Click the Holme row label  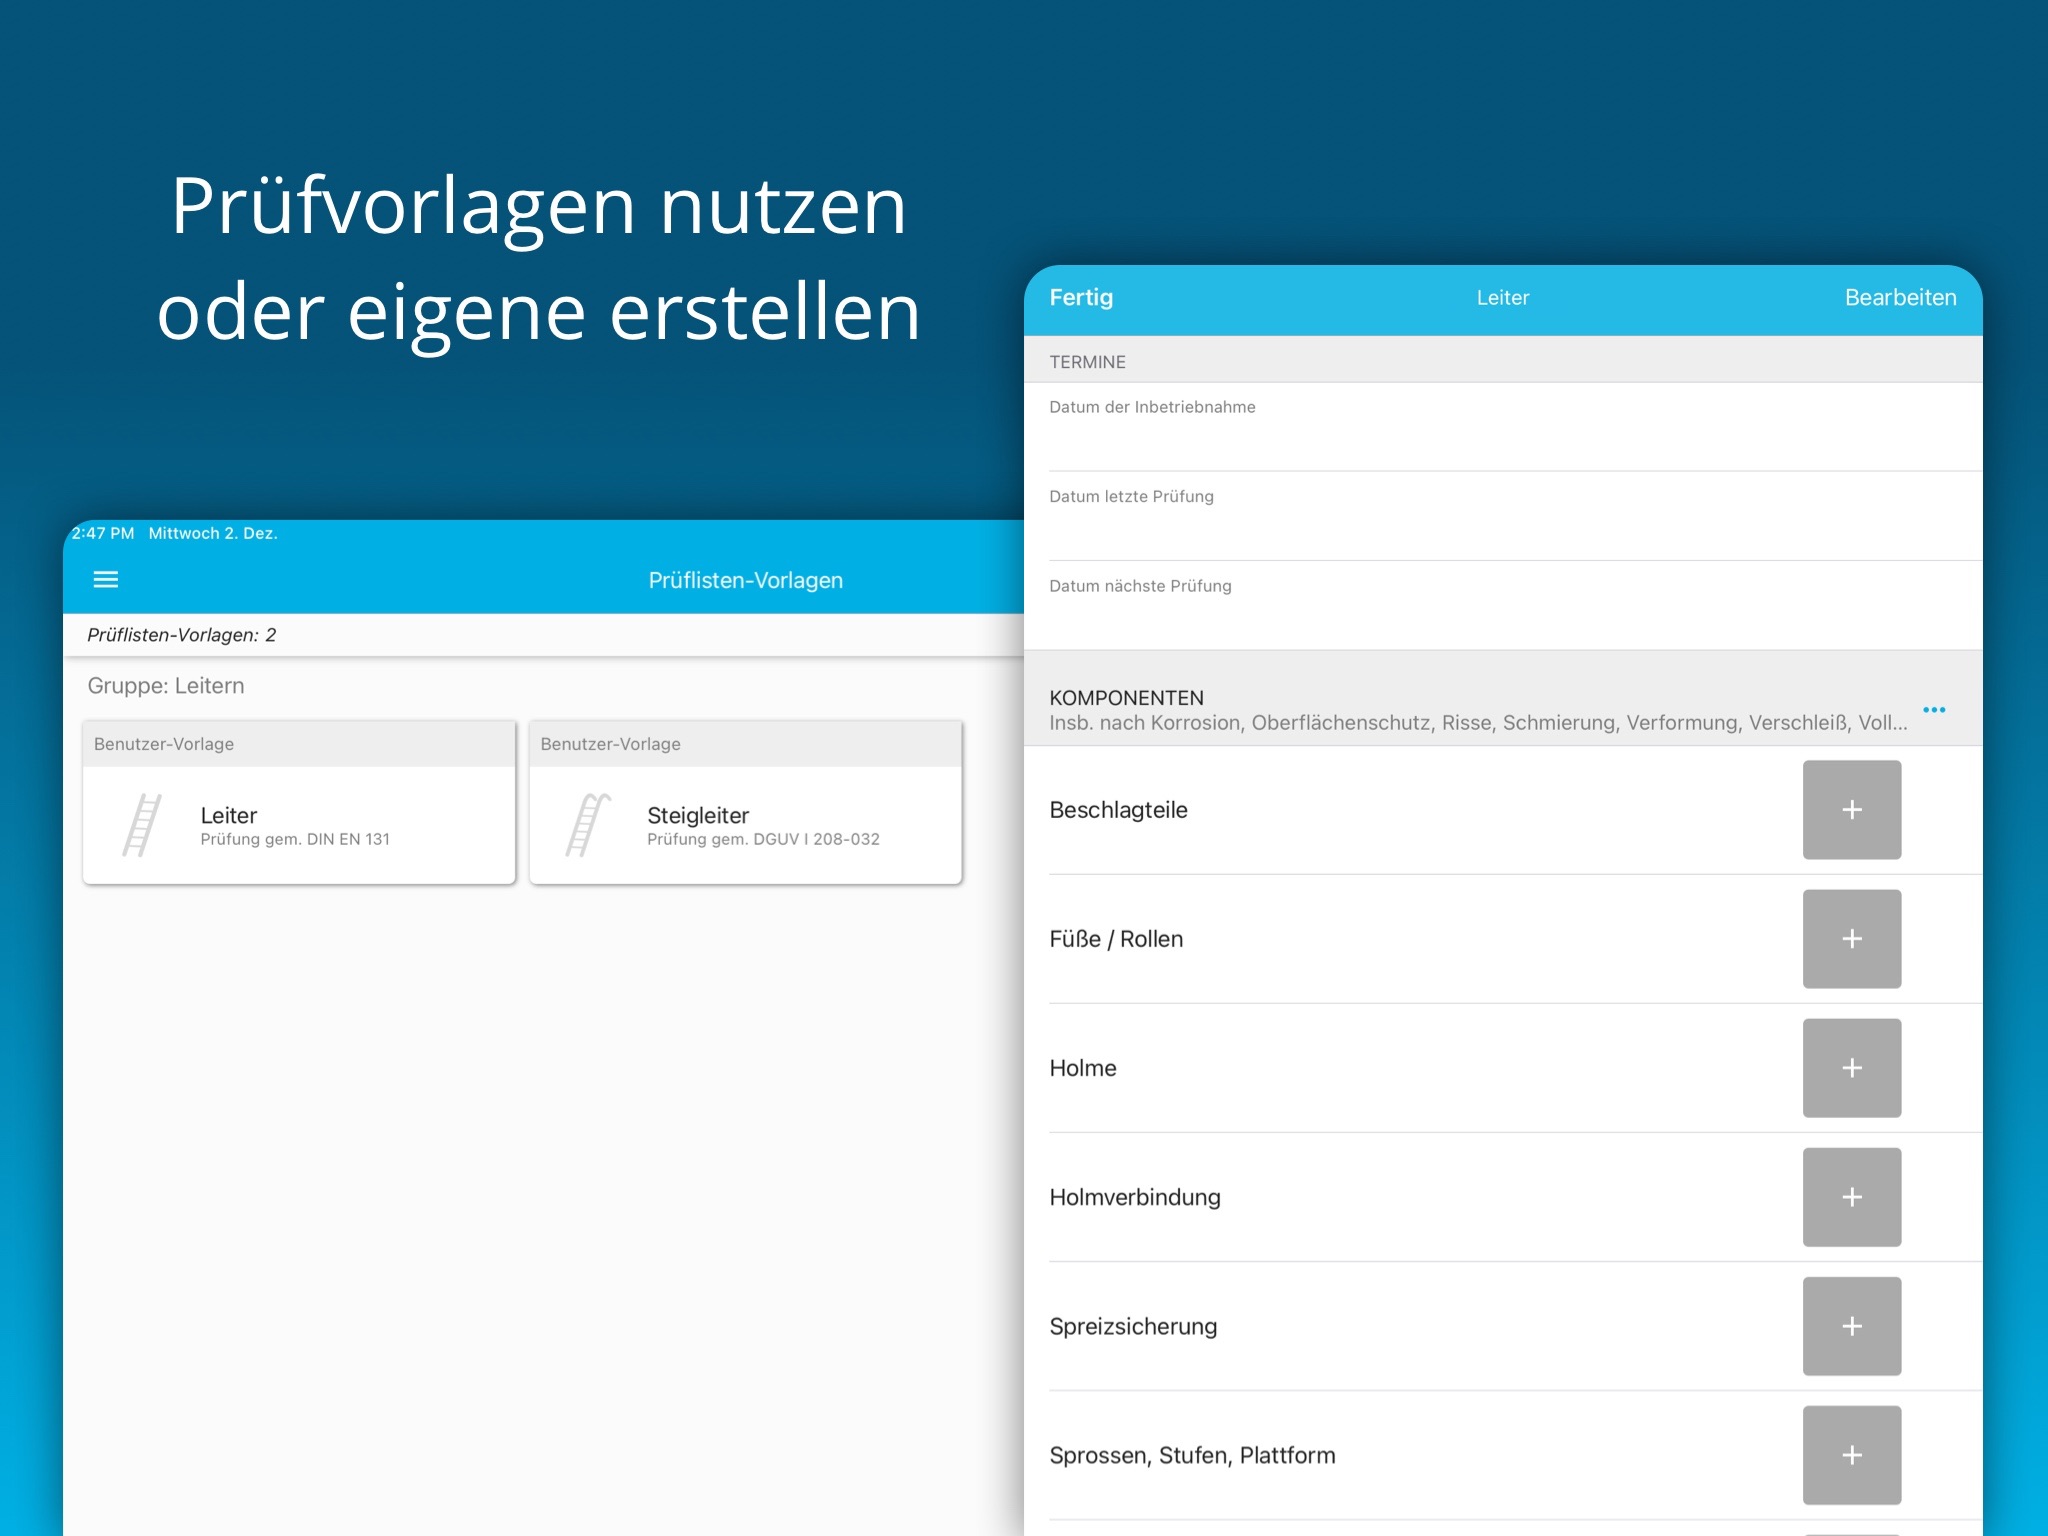[x=1083, y=1068]
